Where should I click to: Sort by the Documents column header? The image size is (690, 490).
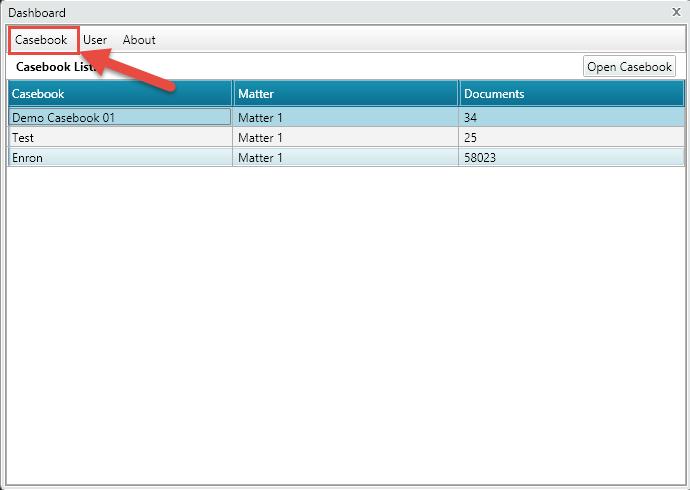(x=571, y=94)
